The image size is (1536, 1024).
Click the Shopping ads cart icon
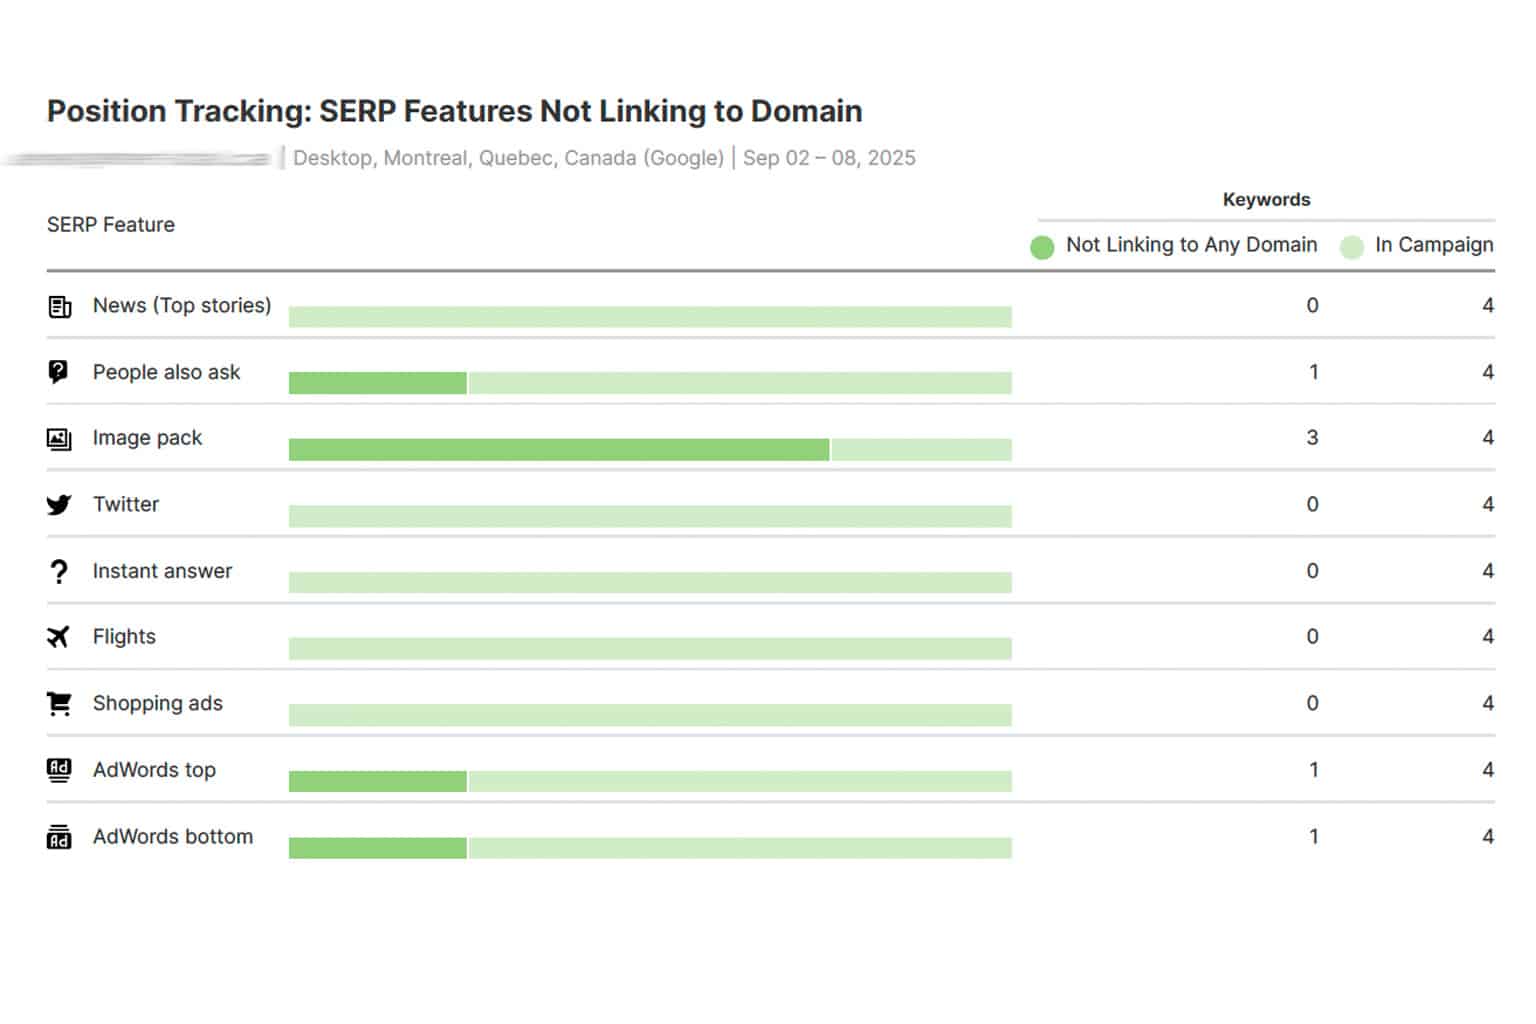(x=59, y=704)
